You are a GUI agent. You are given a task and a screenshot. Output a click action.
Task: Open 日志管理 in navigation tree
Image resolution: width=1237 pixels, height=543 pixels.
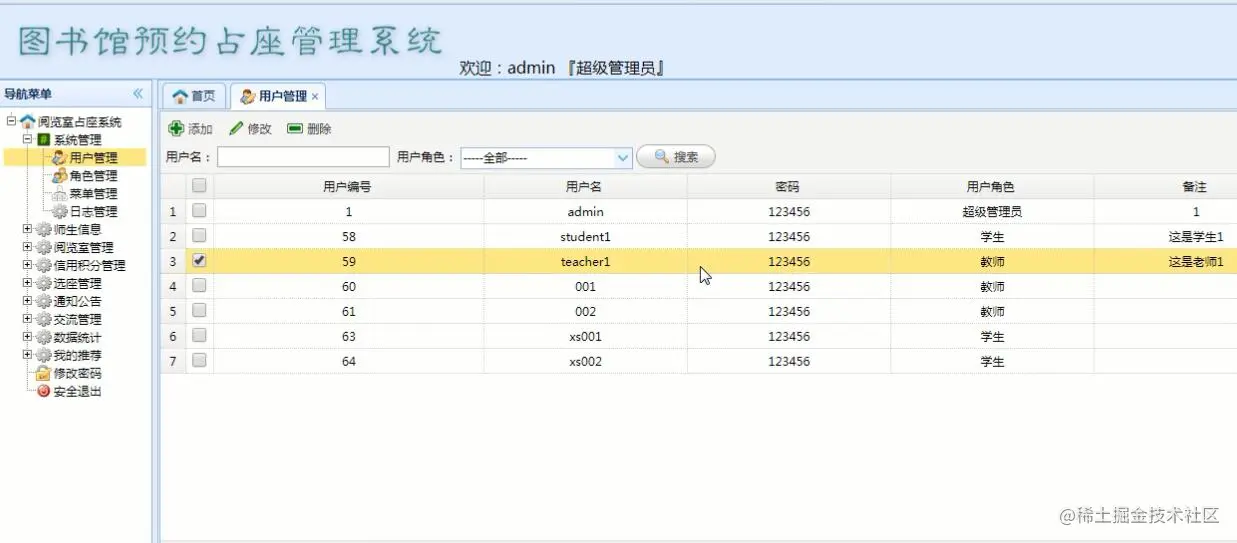point(93,212)
